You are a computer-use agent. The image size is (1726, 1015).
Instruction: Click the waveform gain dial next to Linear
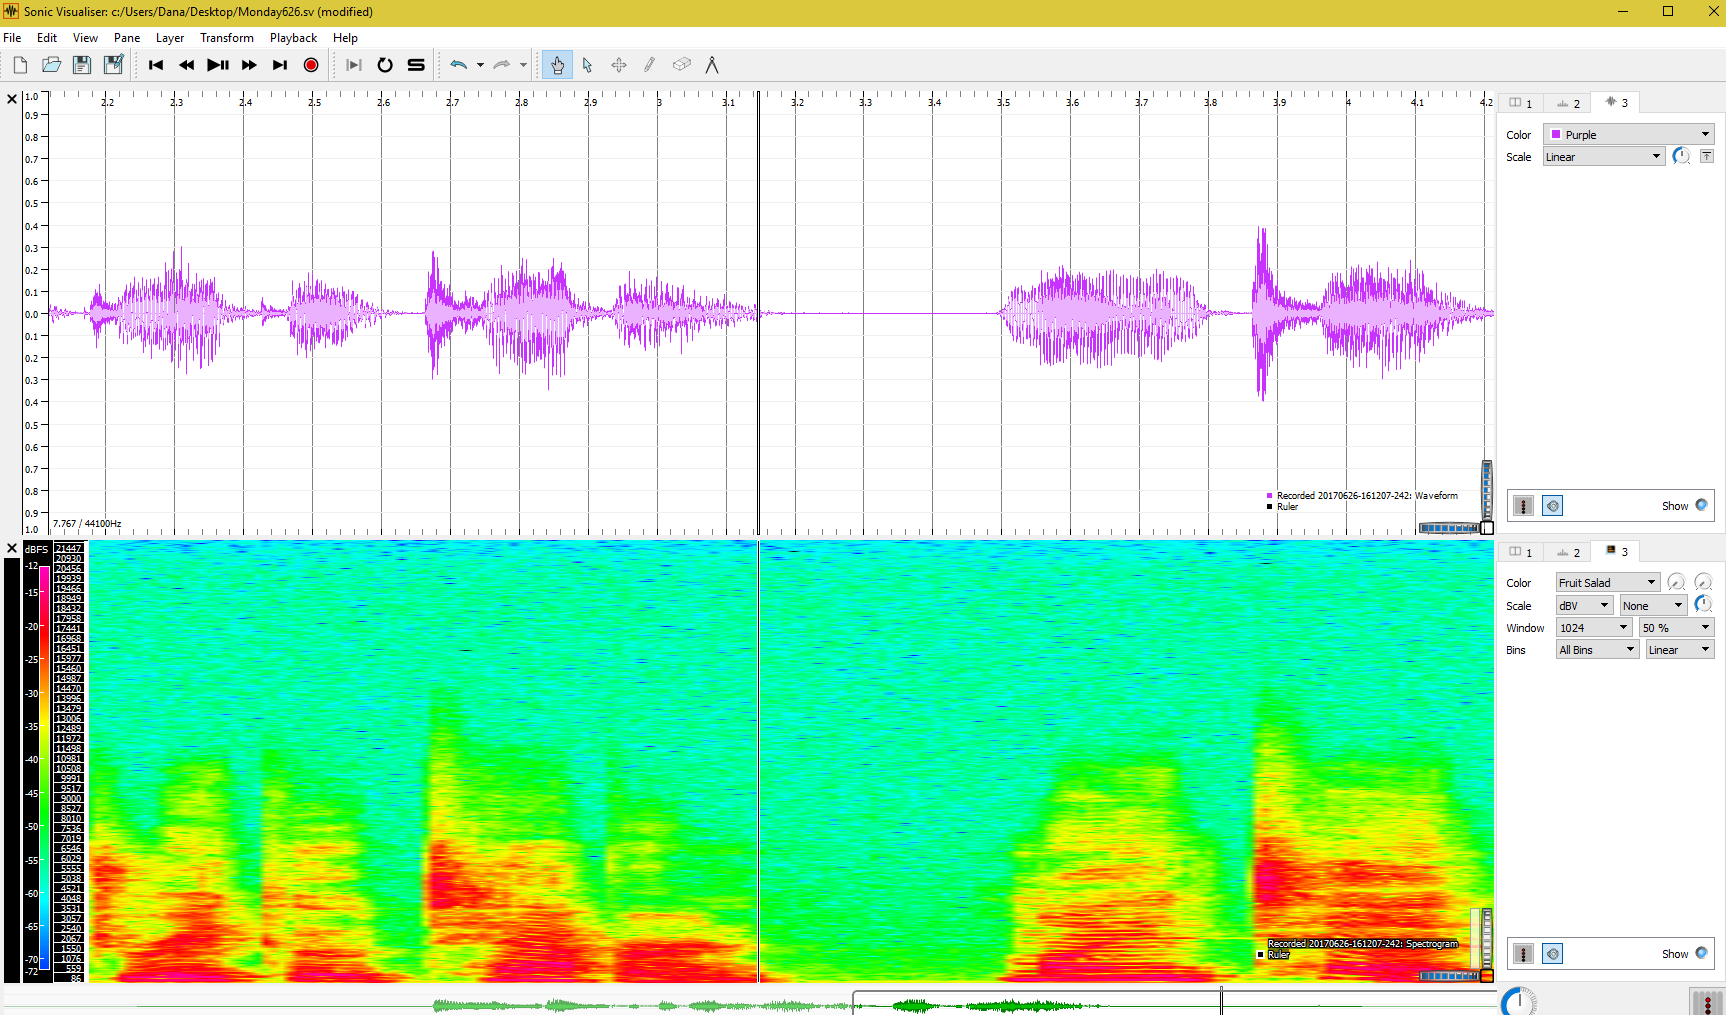pyautogui.click(x=1681, y=157)
